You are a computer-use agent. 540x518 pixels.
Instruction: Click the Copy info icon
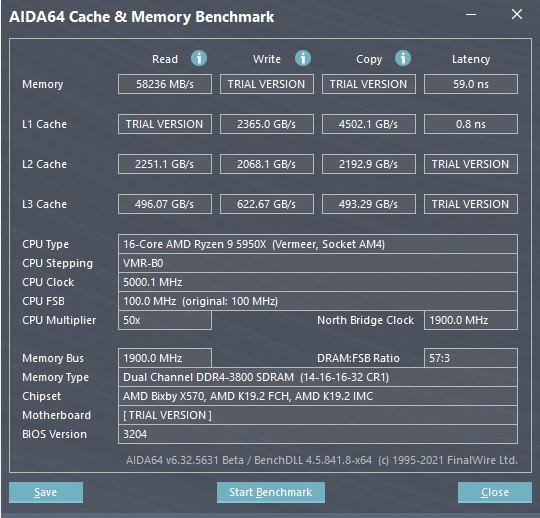403,58
